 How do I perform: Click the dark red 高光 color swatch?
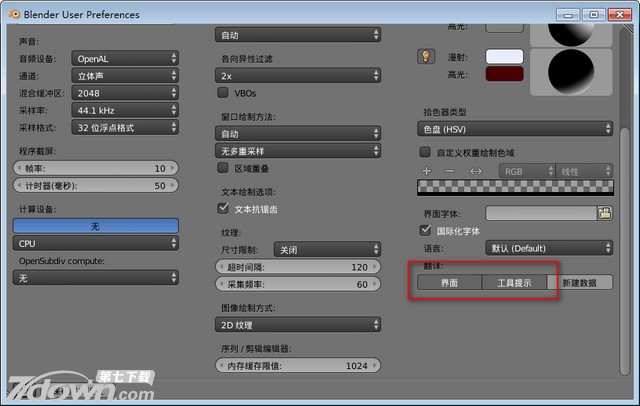[504, 74]
